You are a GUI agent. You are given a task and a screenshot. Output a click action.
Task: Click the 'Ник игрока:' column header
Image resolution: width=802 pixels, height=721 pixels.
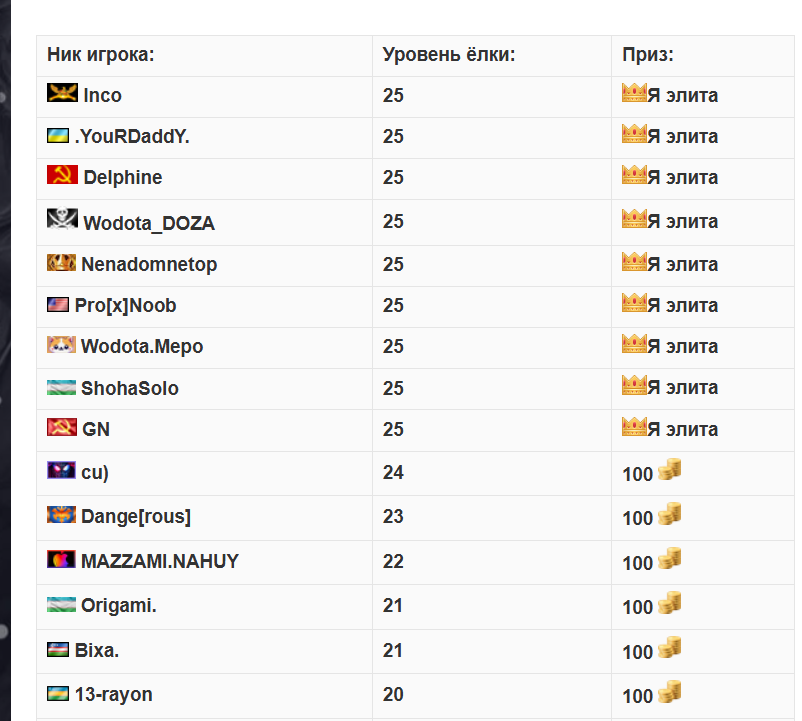[x=101, y=54]
